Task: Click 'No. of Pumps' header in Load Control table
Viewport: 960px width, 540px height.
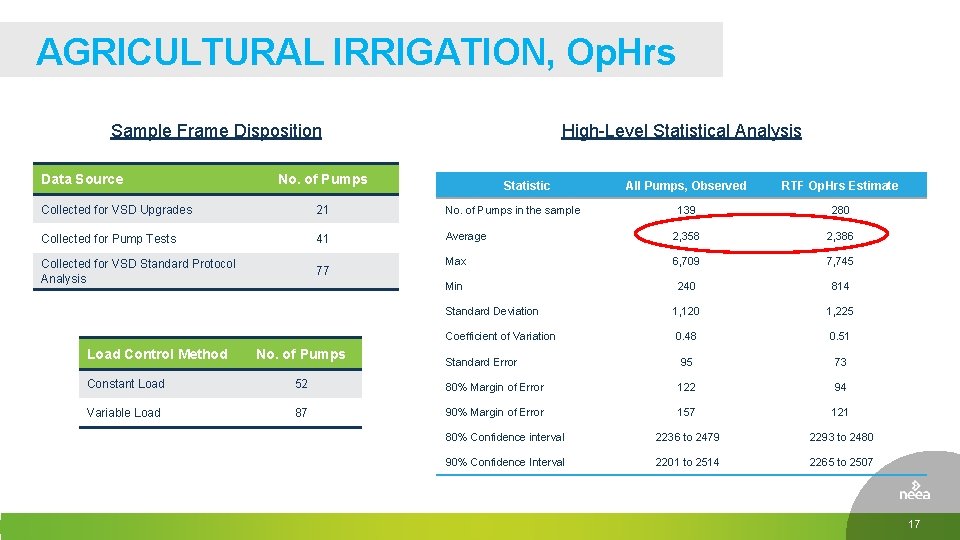Action: 301,354
